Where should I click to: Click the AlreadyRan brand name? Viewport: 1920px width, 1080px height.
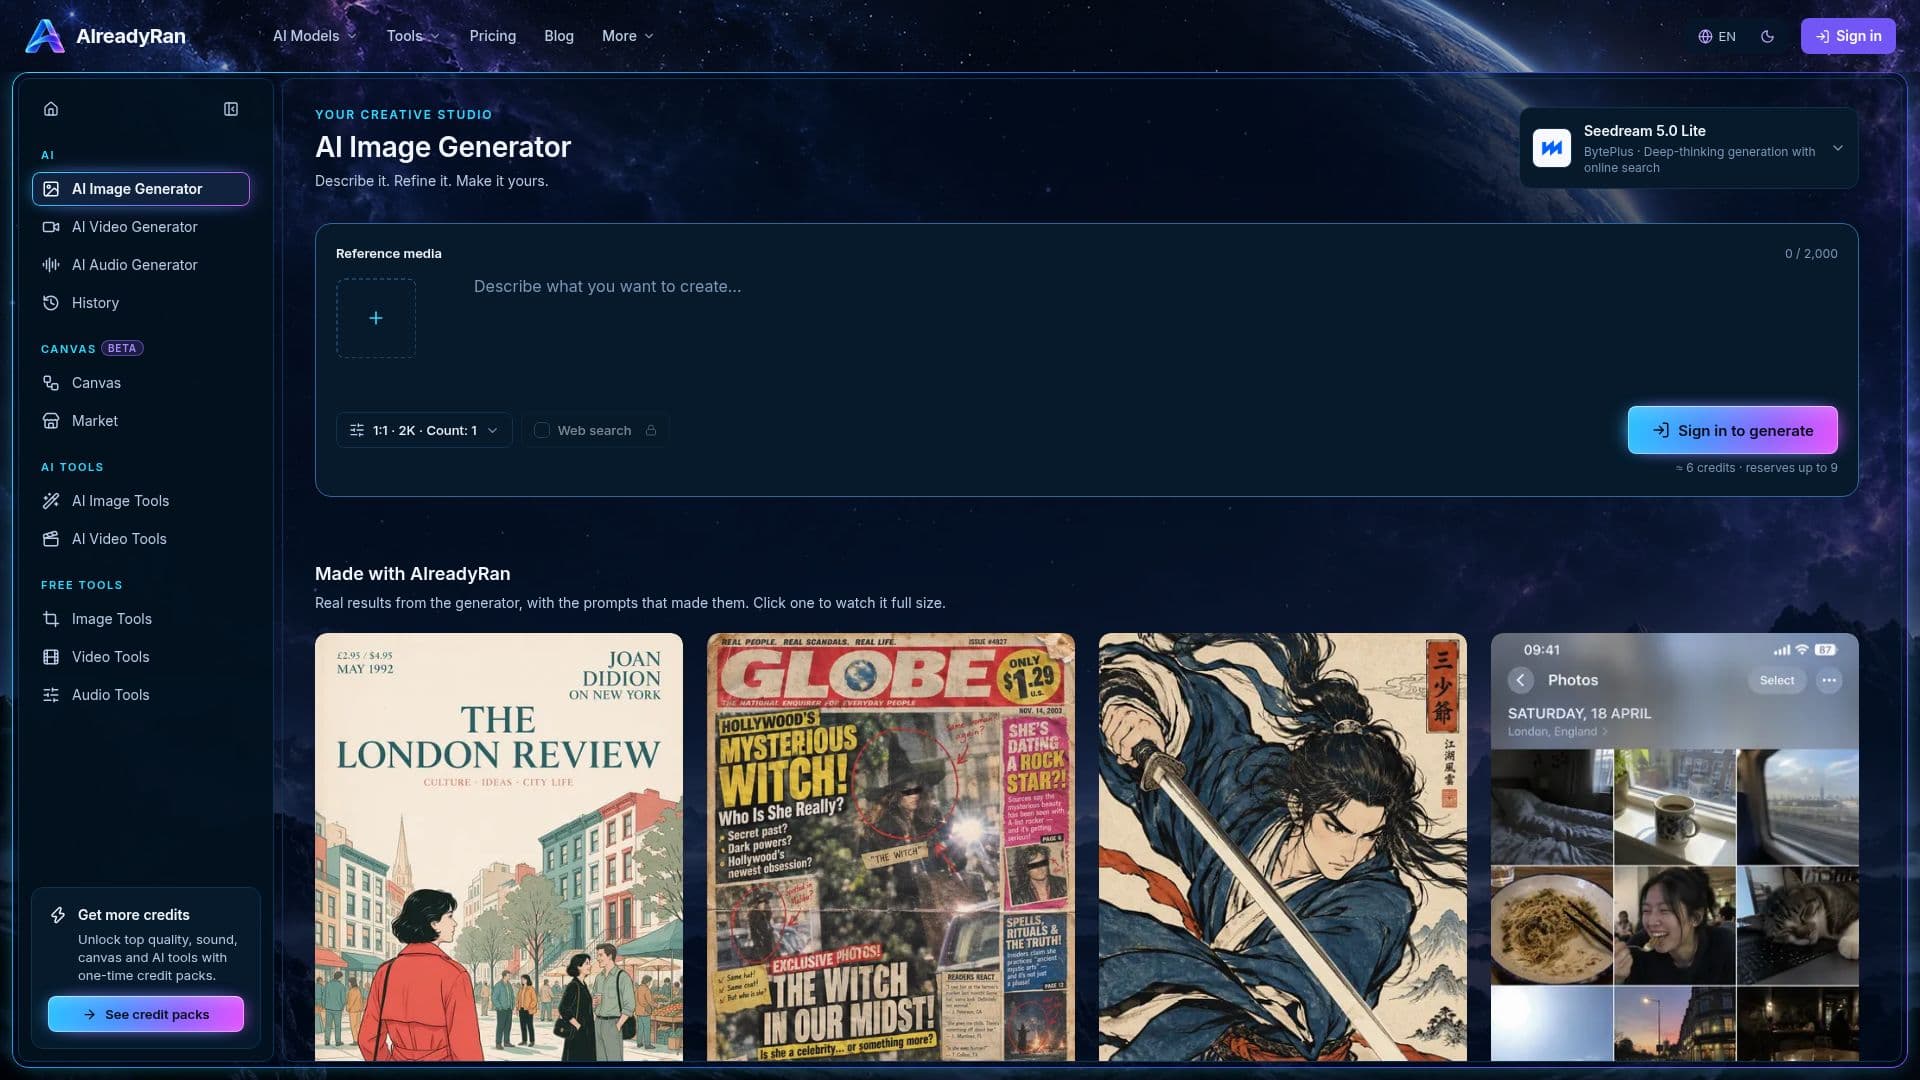tap(131, 36)
